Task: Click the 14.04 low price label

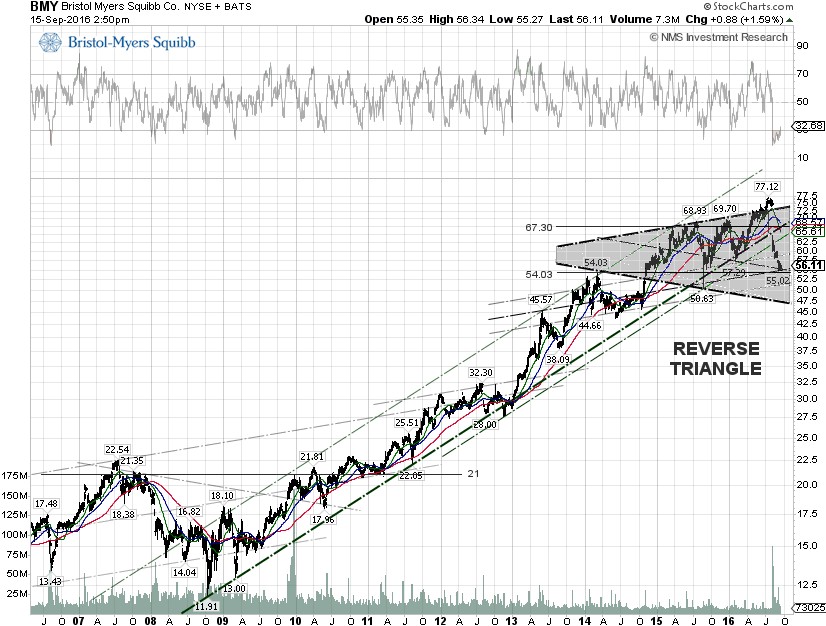Action: click(x=184, y=572)
